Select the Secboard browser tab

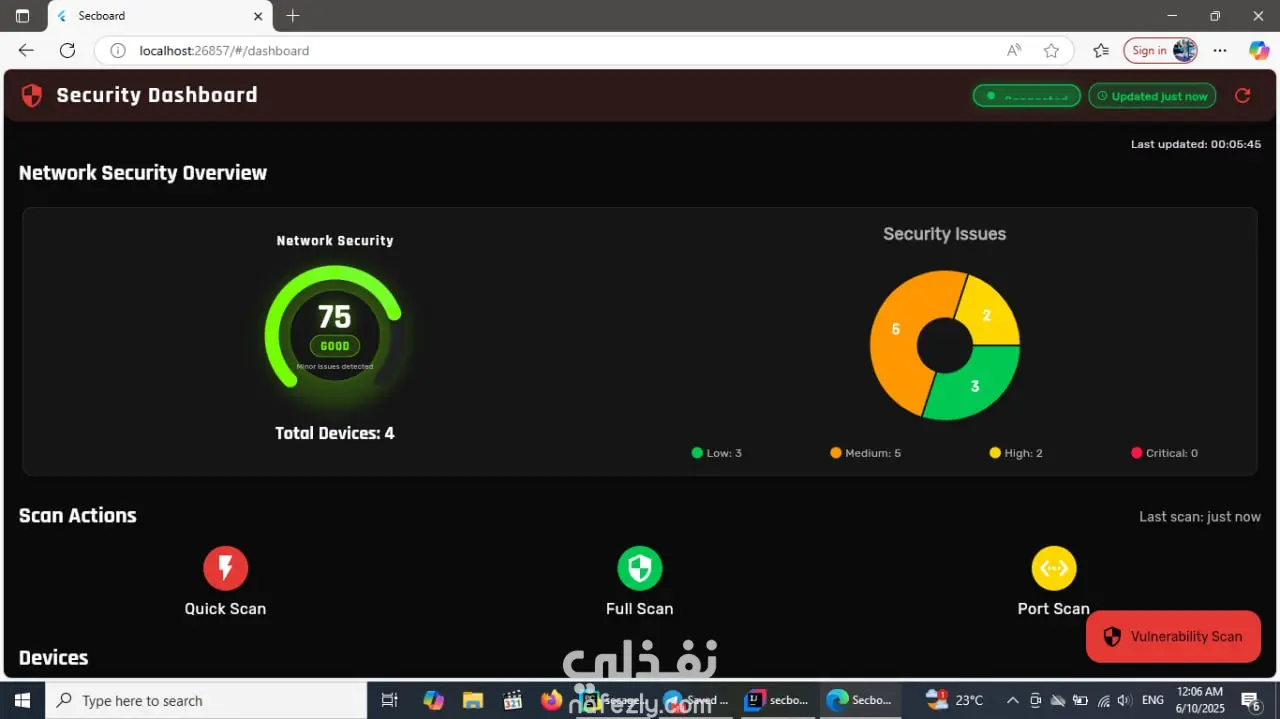pos(160,16)
